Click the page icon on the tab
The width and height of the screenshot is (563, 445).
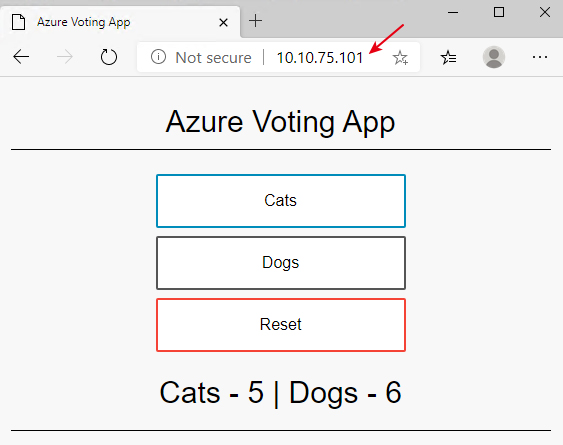[x=18, y=22]
